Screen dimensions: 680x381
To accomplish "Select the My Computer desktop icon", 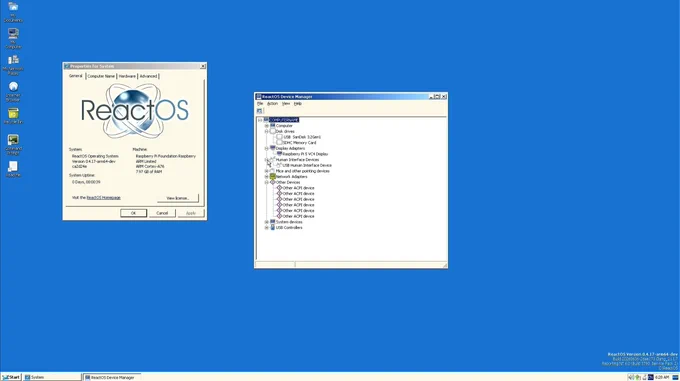I will point(13,38).
